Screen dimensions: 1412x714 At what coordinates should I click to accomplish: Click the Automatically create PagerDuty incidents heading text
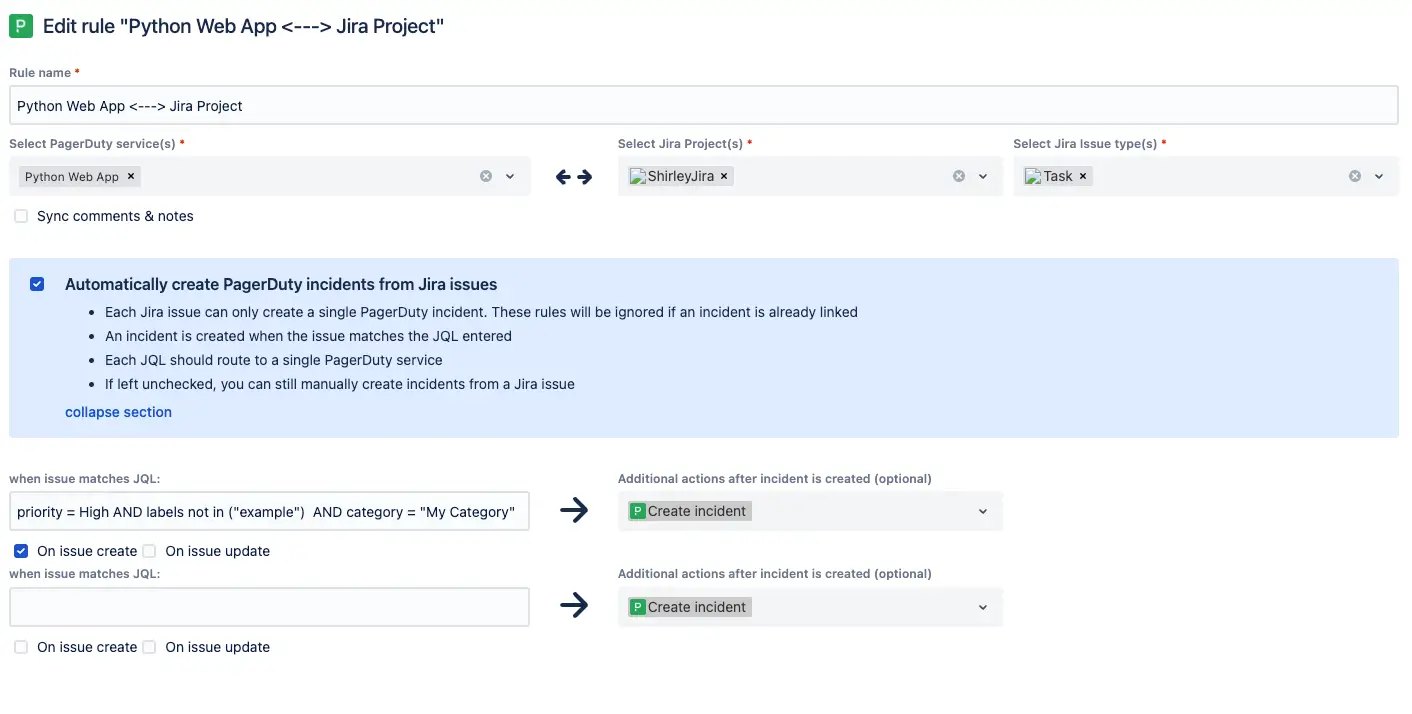pyautogui.click(x=281, y=284)
